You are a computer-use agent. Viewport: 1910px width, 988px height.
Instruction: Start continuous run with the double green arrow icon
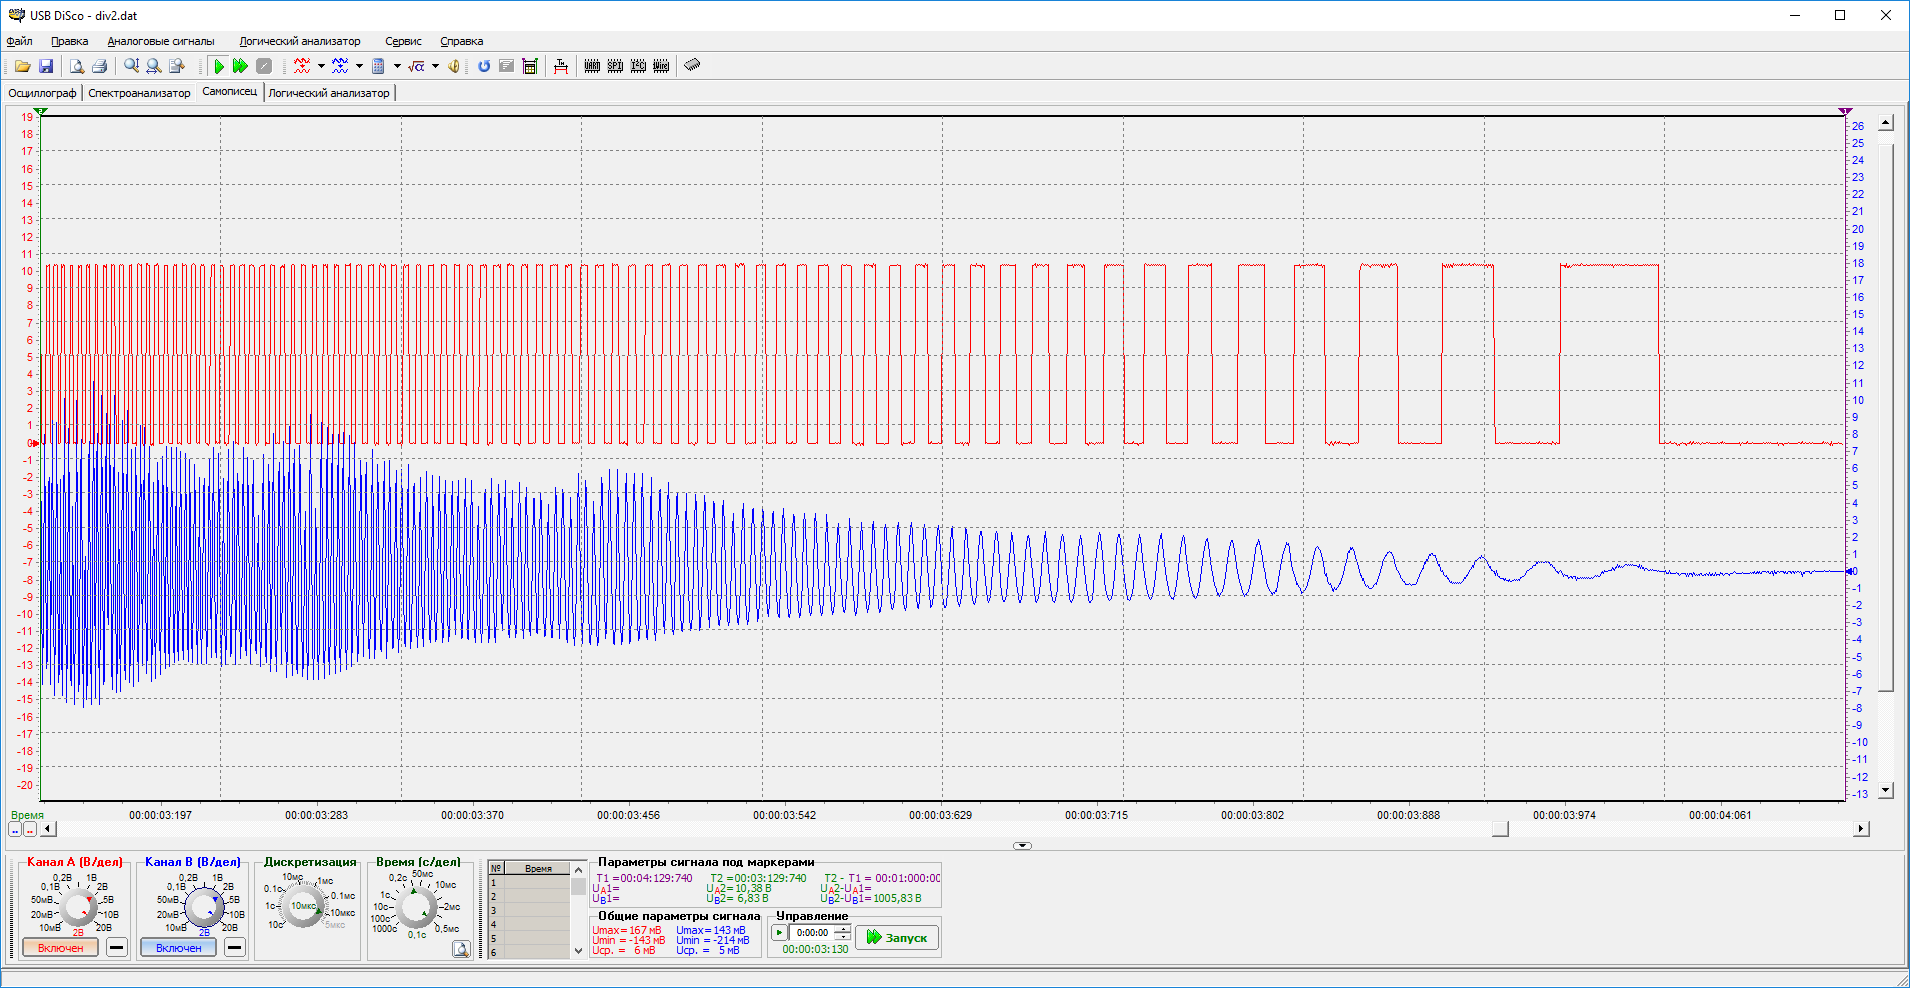[240, 66]
